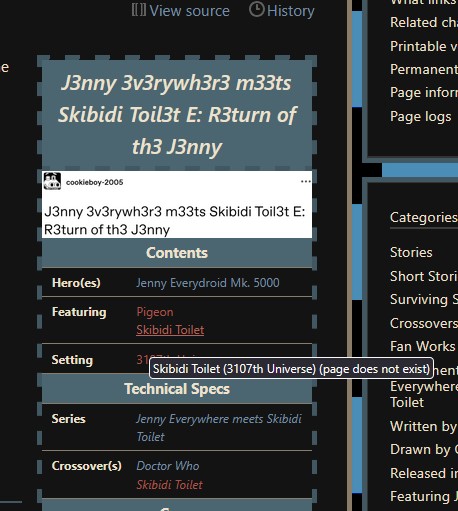The height and width of the screenshot is (511, 458).
Task: Follow the red Pigeon link
Action: (155, 312)
